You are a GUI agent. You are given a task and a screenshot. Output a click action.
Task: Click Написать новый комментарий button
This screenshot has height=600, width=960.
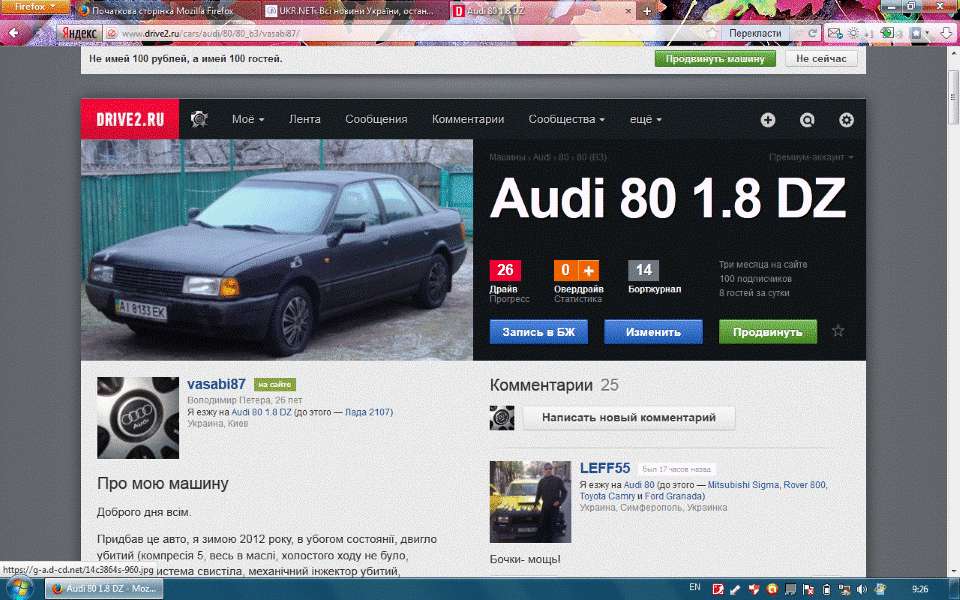pyautogui.click(x=629, y=418)
